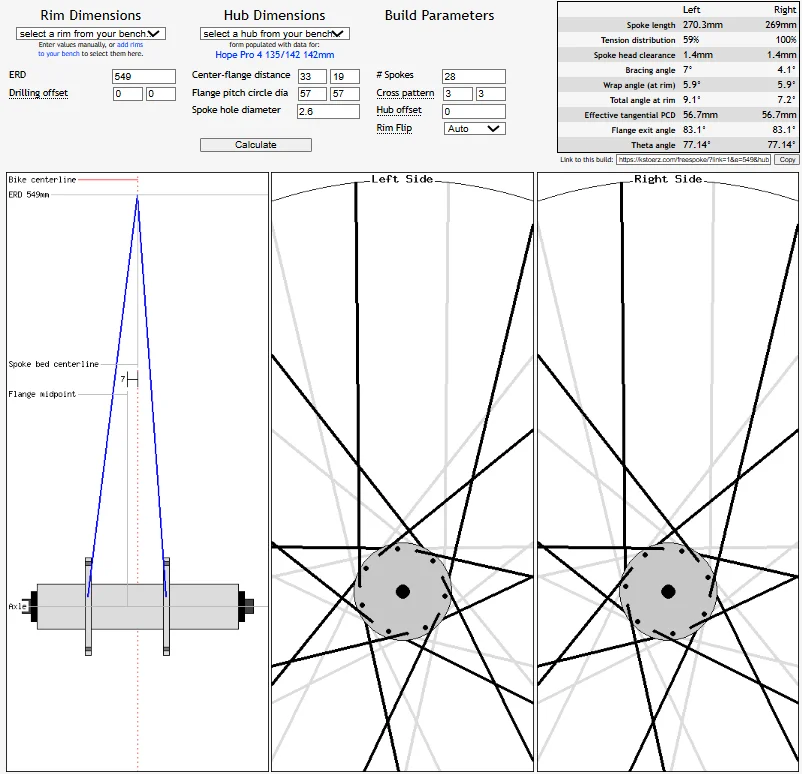Click the Left Side diagram title

point(402,179)
